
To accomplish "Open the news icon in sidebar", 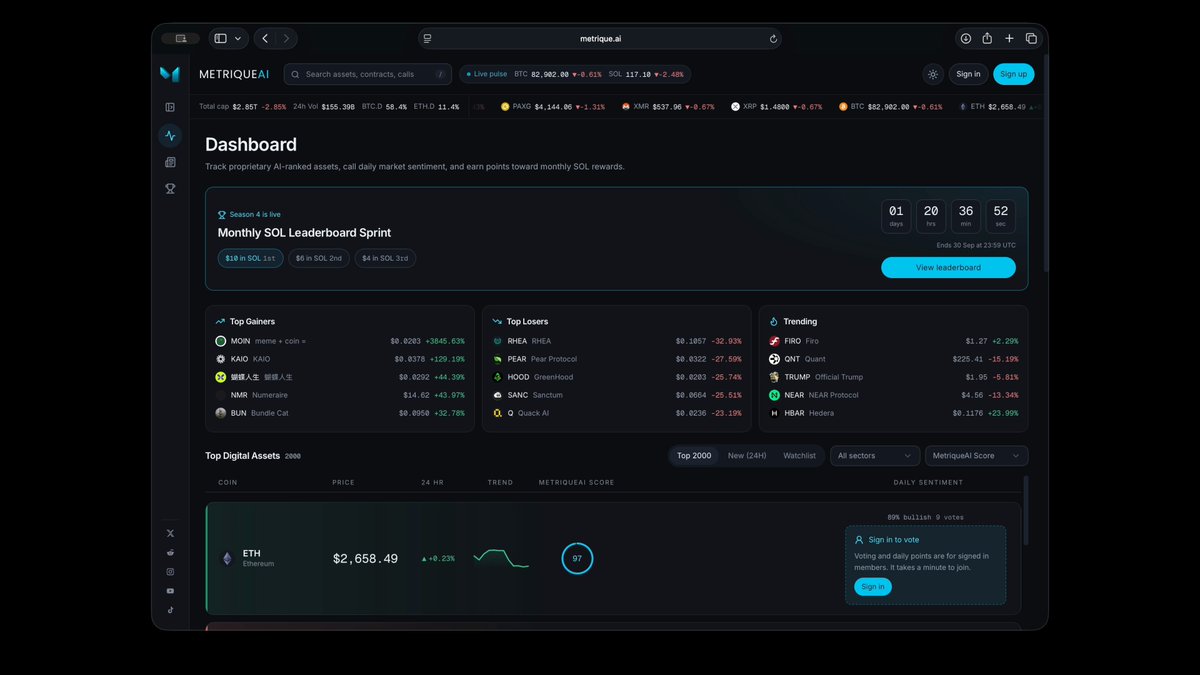I will pos(170,162).
